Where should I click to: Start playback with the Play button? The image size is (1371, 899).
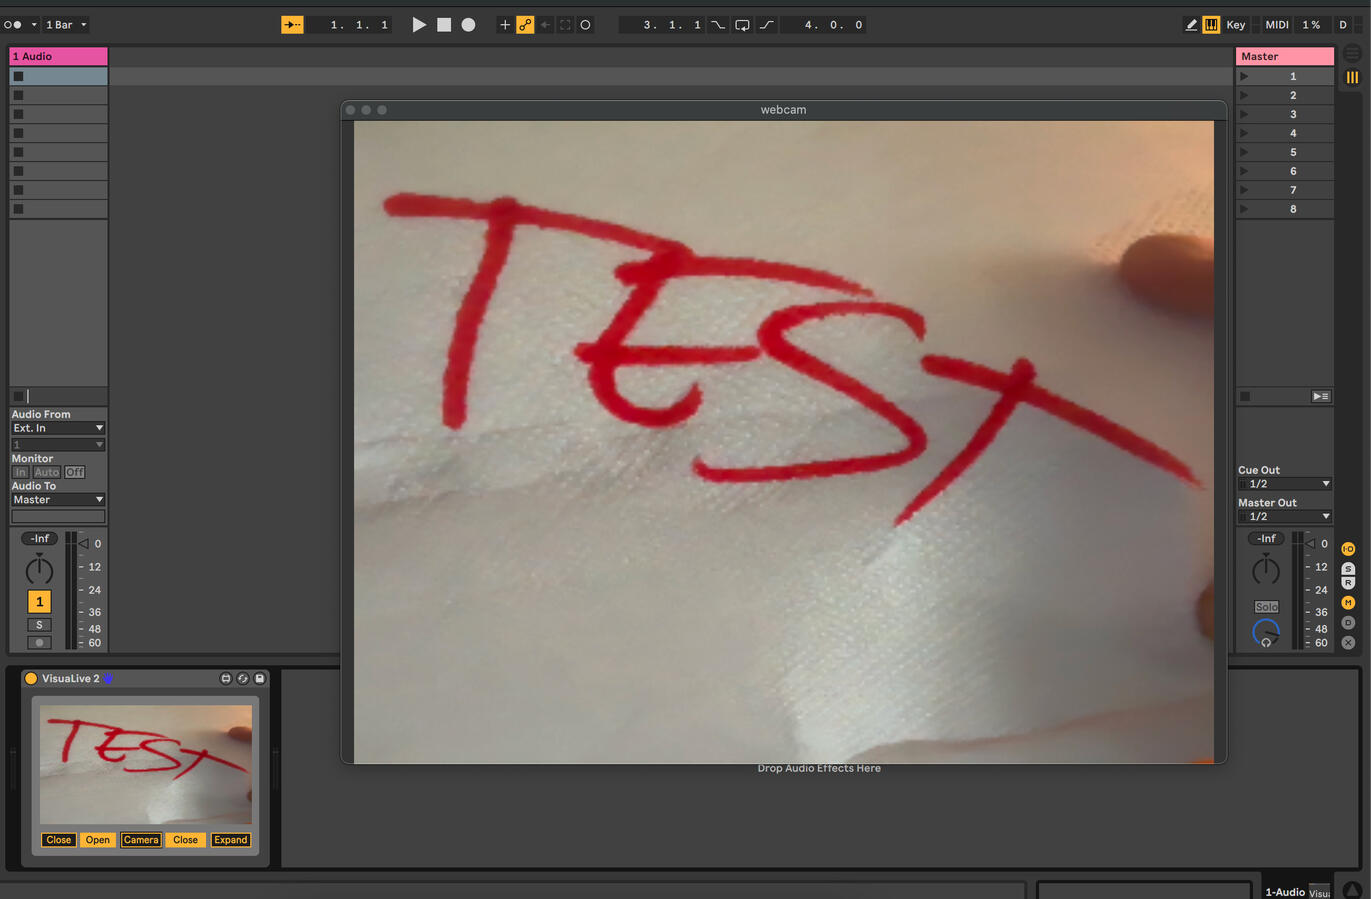[x=419, y=25]
